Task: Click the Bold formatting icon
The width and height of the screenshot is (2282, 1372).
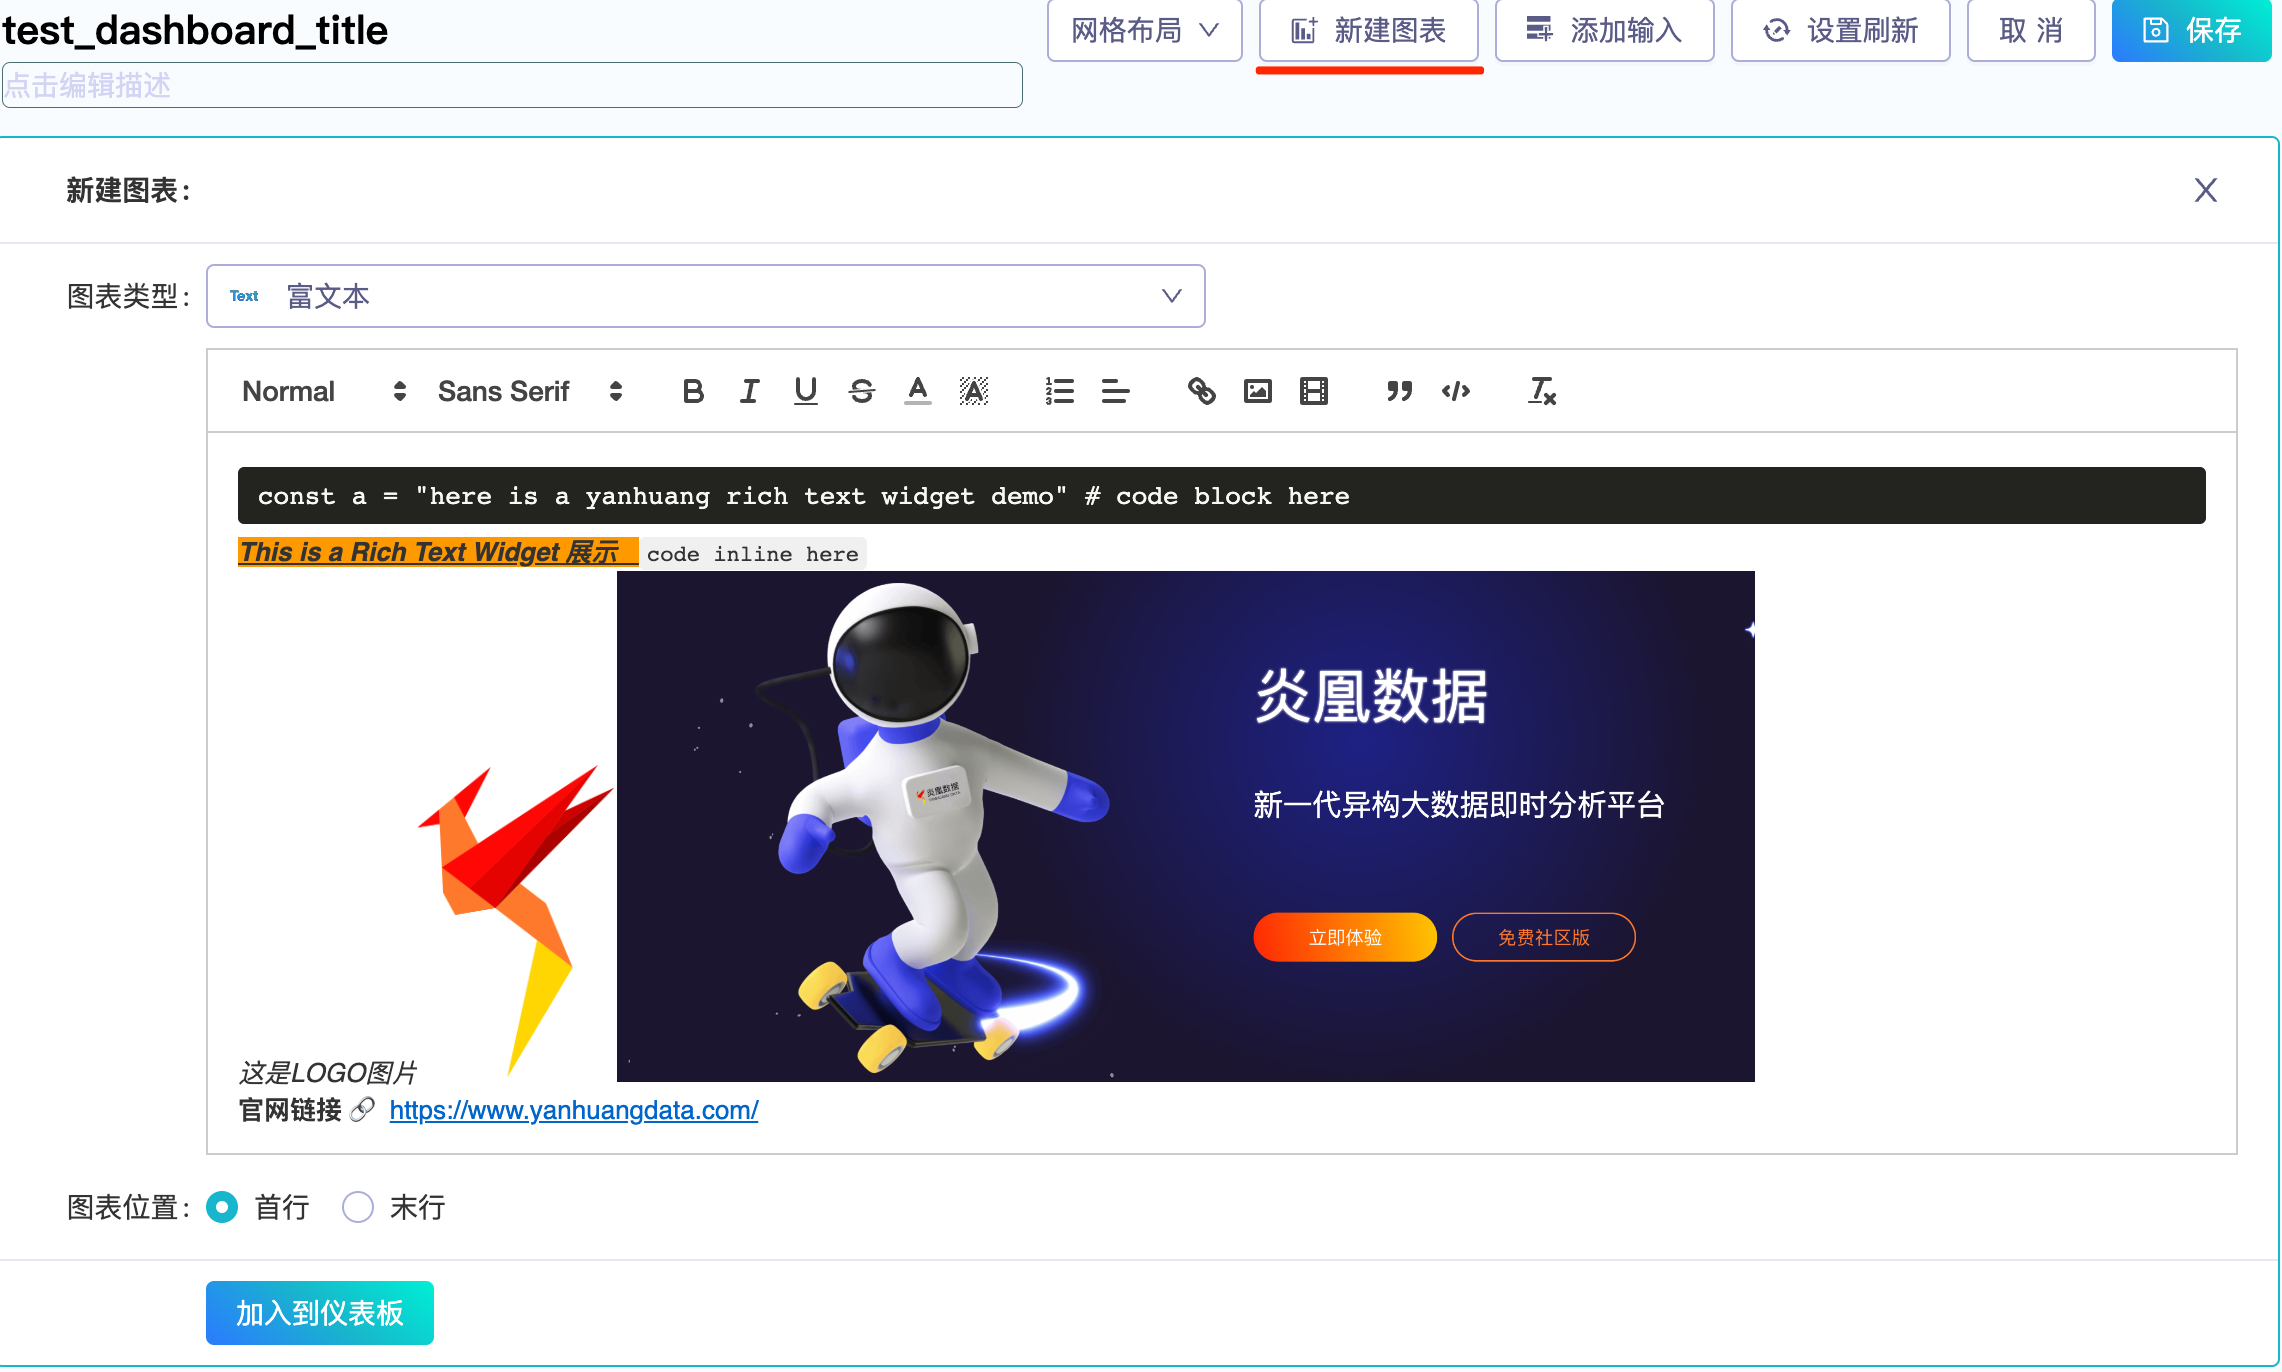Action: click(x=693, y=391)
